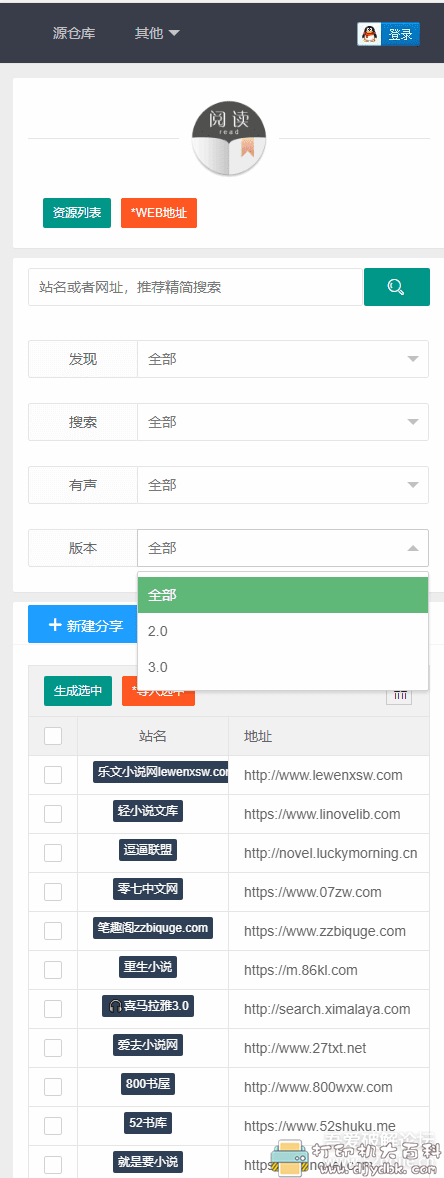Check the 乐文小说网 row checkbox
The image size is (444, 1178).
point(53,775)
